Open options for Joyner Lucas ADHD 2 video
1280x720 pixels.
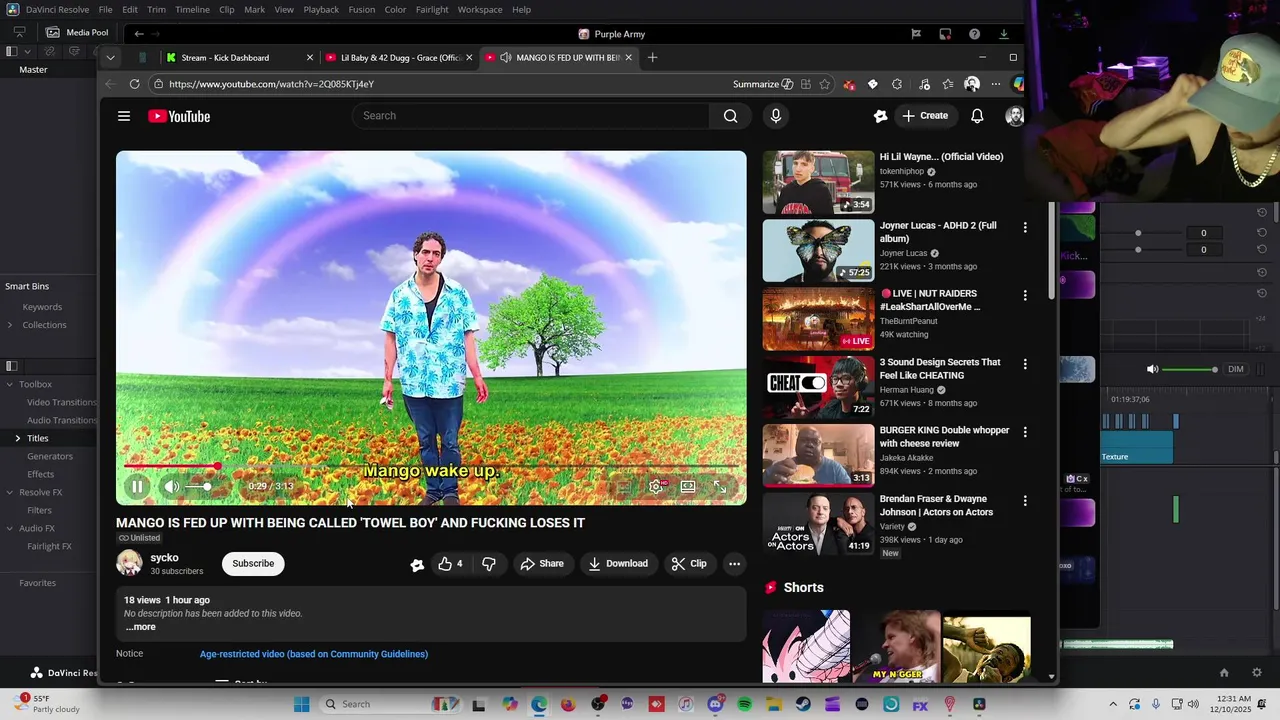coord(1024,228)
